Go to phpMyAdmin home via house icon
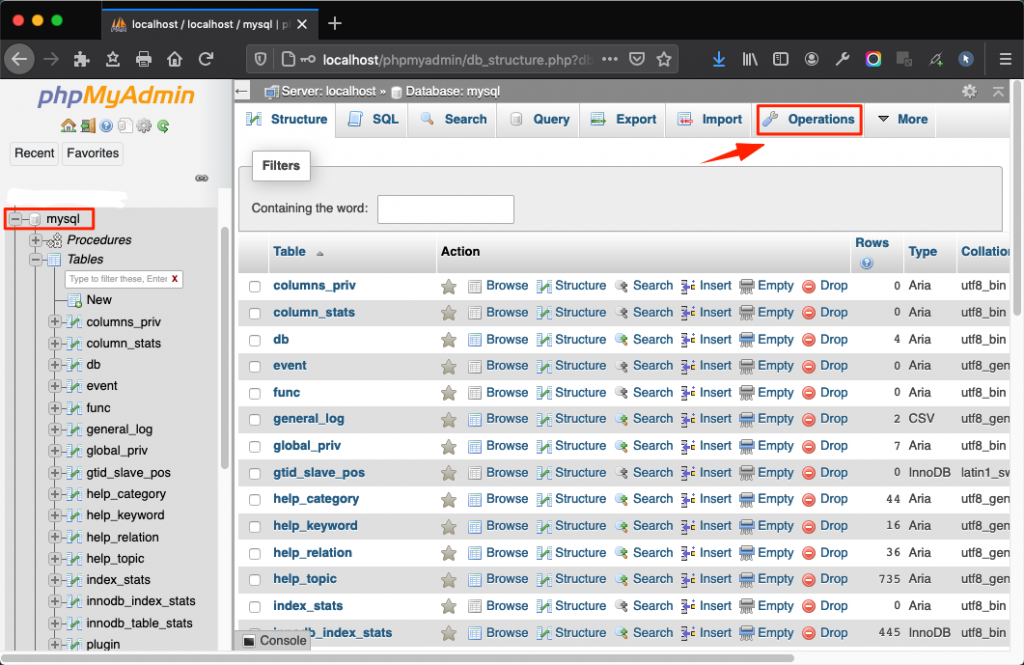This screenshot has height=665, width=1024. [68, 125]
